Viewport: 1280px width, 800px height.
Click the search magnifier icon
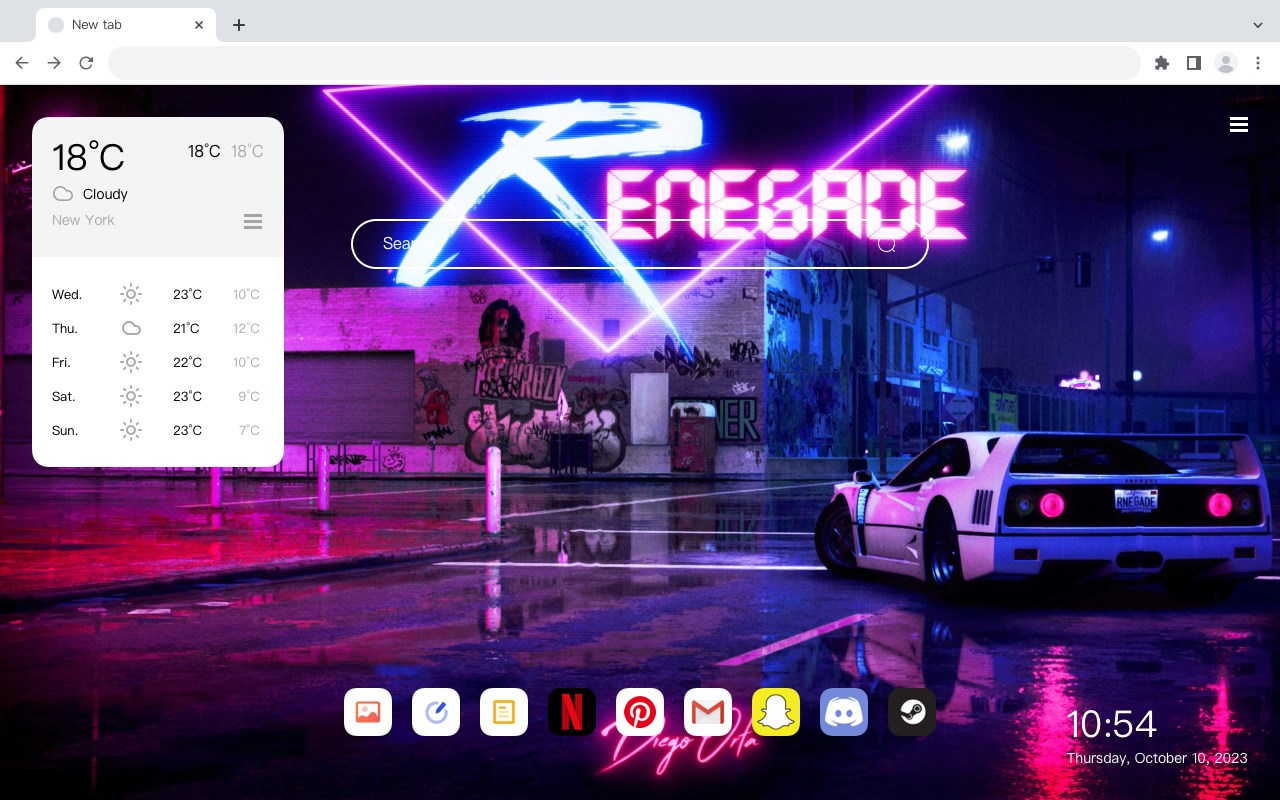(x=887, y=244)
